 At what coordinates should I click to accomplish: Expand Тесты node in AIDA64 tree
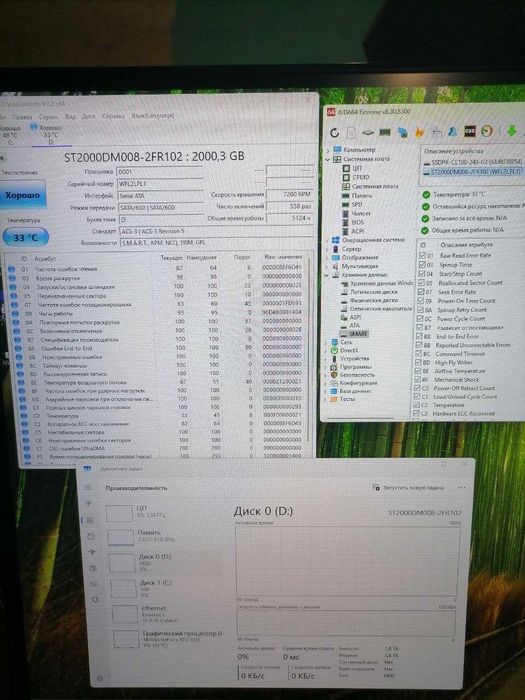tap(326, 399)
